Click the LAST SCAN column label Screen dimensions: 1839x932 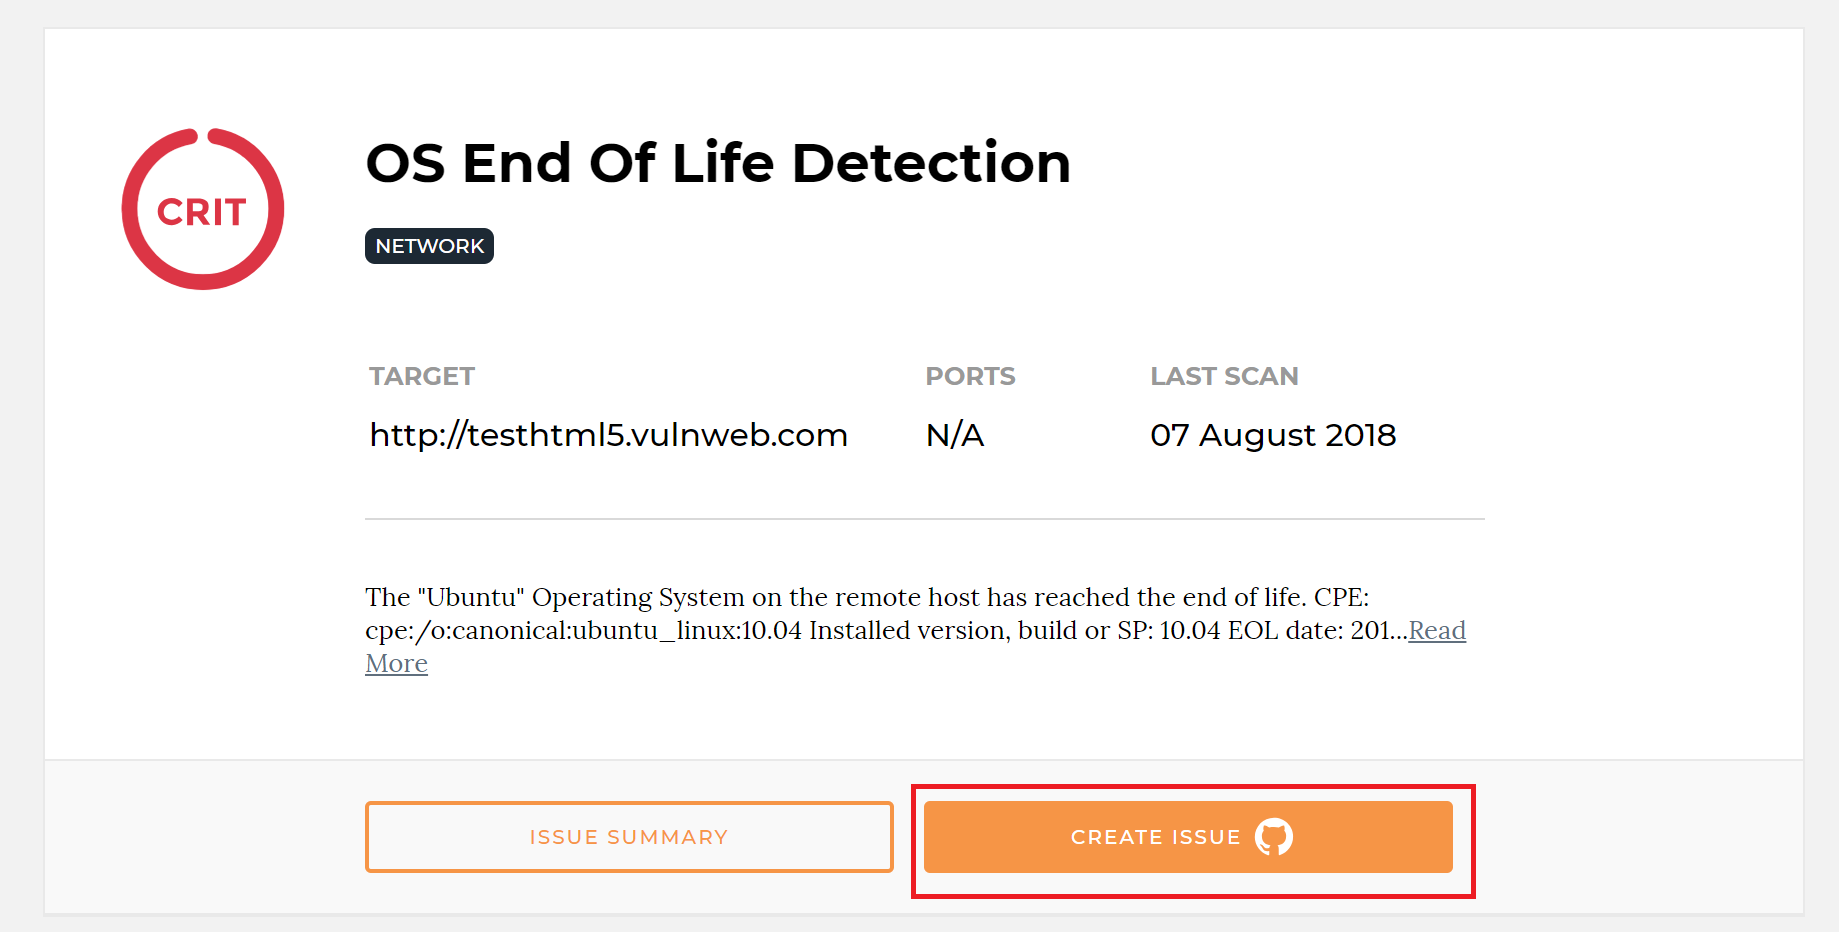tap(1224, 376)
